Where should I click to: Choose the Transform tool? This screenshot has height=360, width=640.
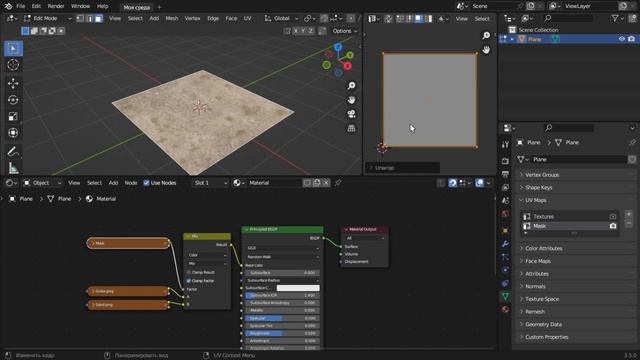(x=13, y=133)
